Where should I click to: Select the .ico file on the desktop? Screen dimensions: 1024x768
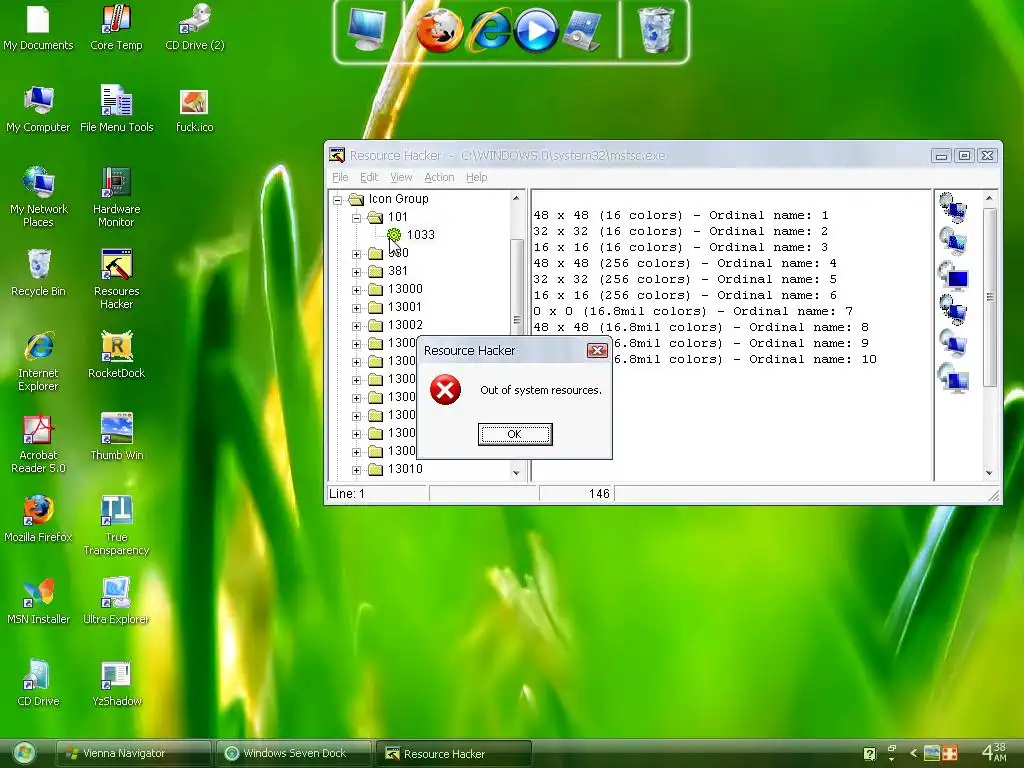tap(195, 109)
